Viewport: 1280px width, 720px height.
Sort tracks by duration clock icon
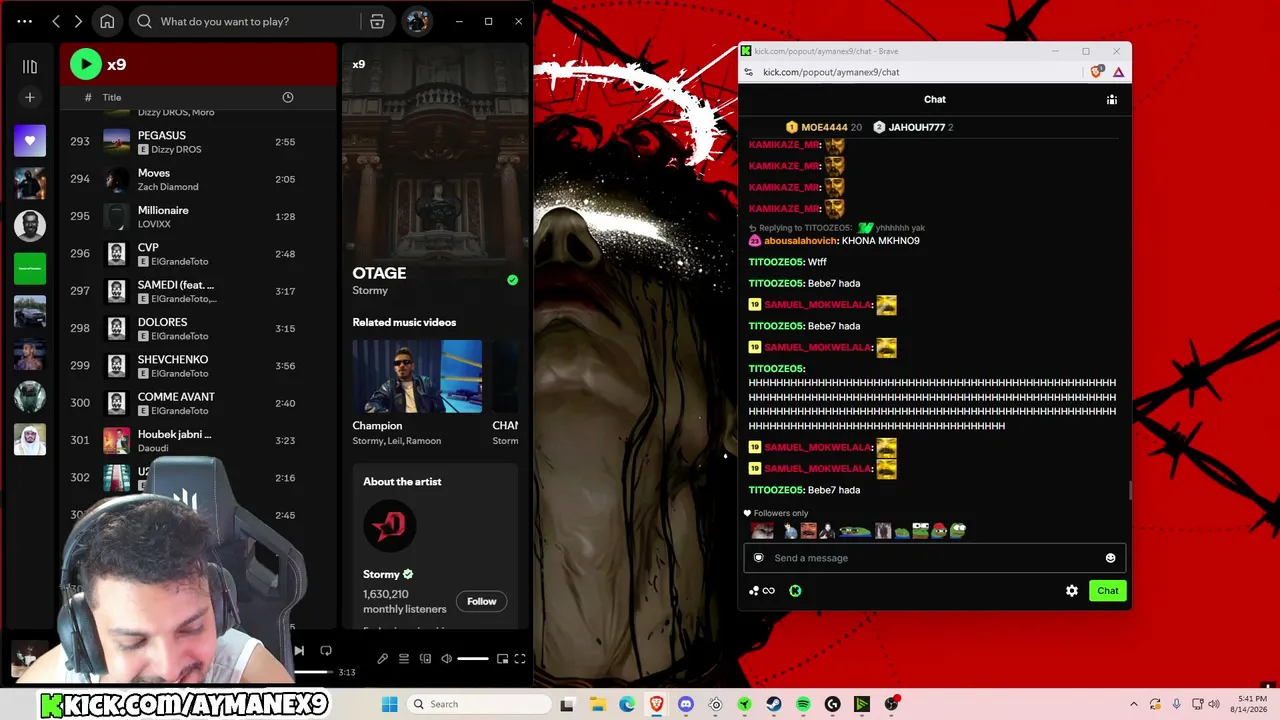pos(288,97)
